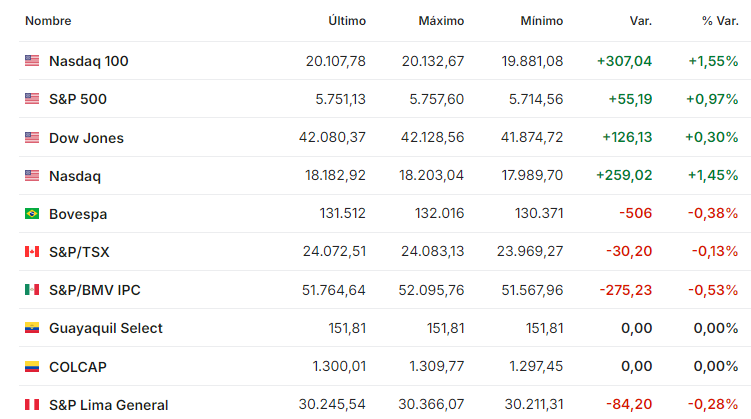751x419 pixels.
Task: Select the Mexico flag by S&P/BMV IPC
Action: click(x=32, y=290)
